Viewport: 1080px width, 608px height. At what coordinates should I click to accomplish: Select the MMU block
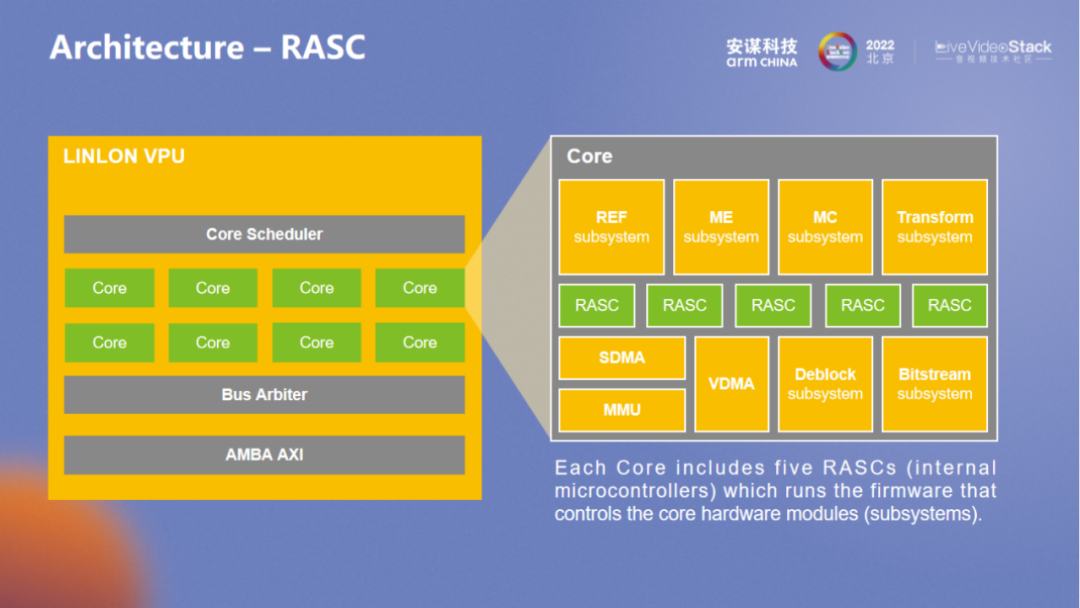[622, 410]
